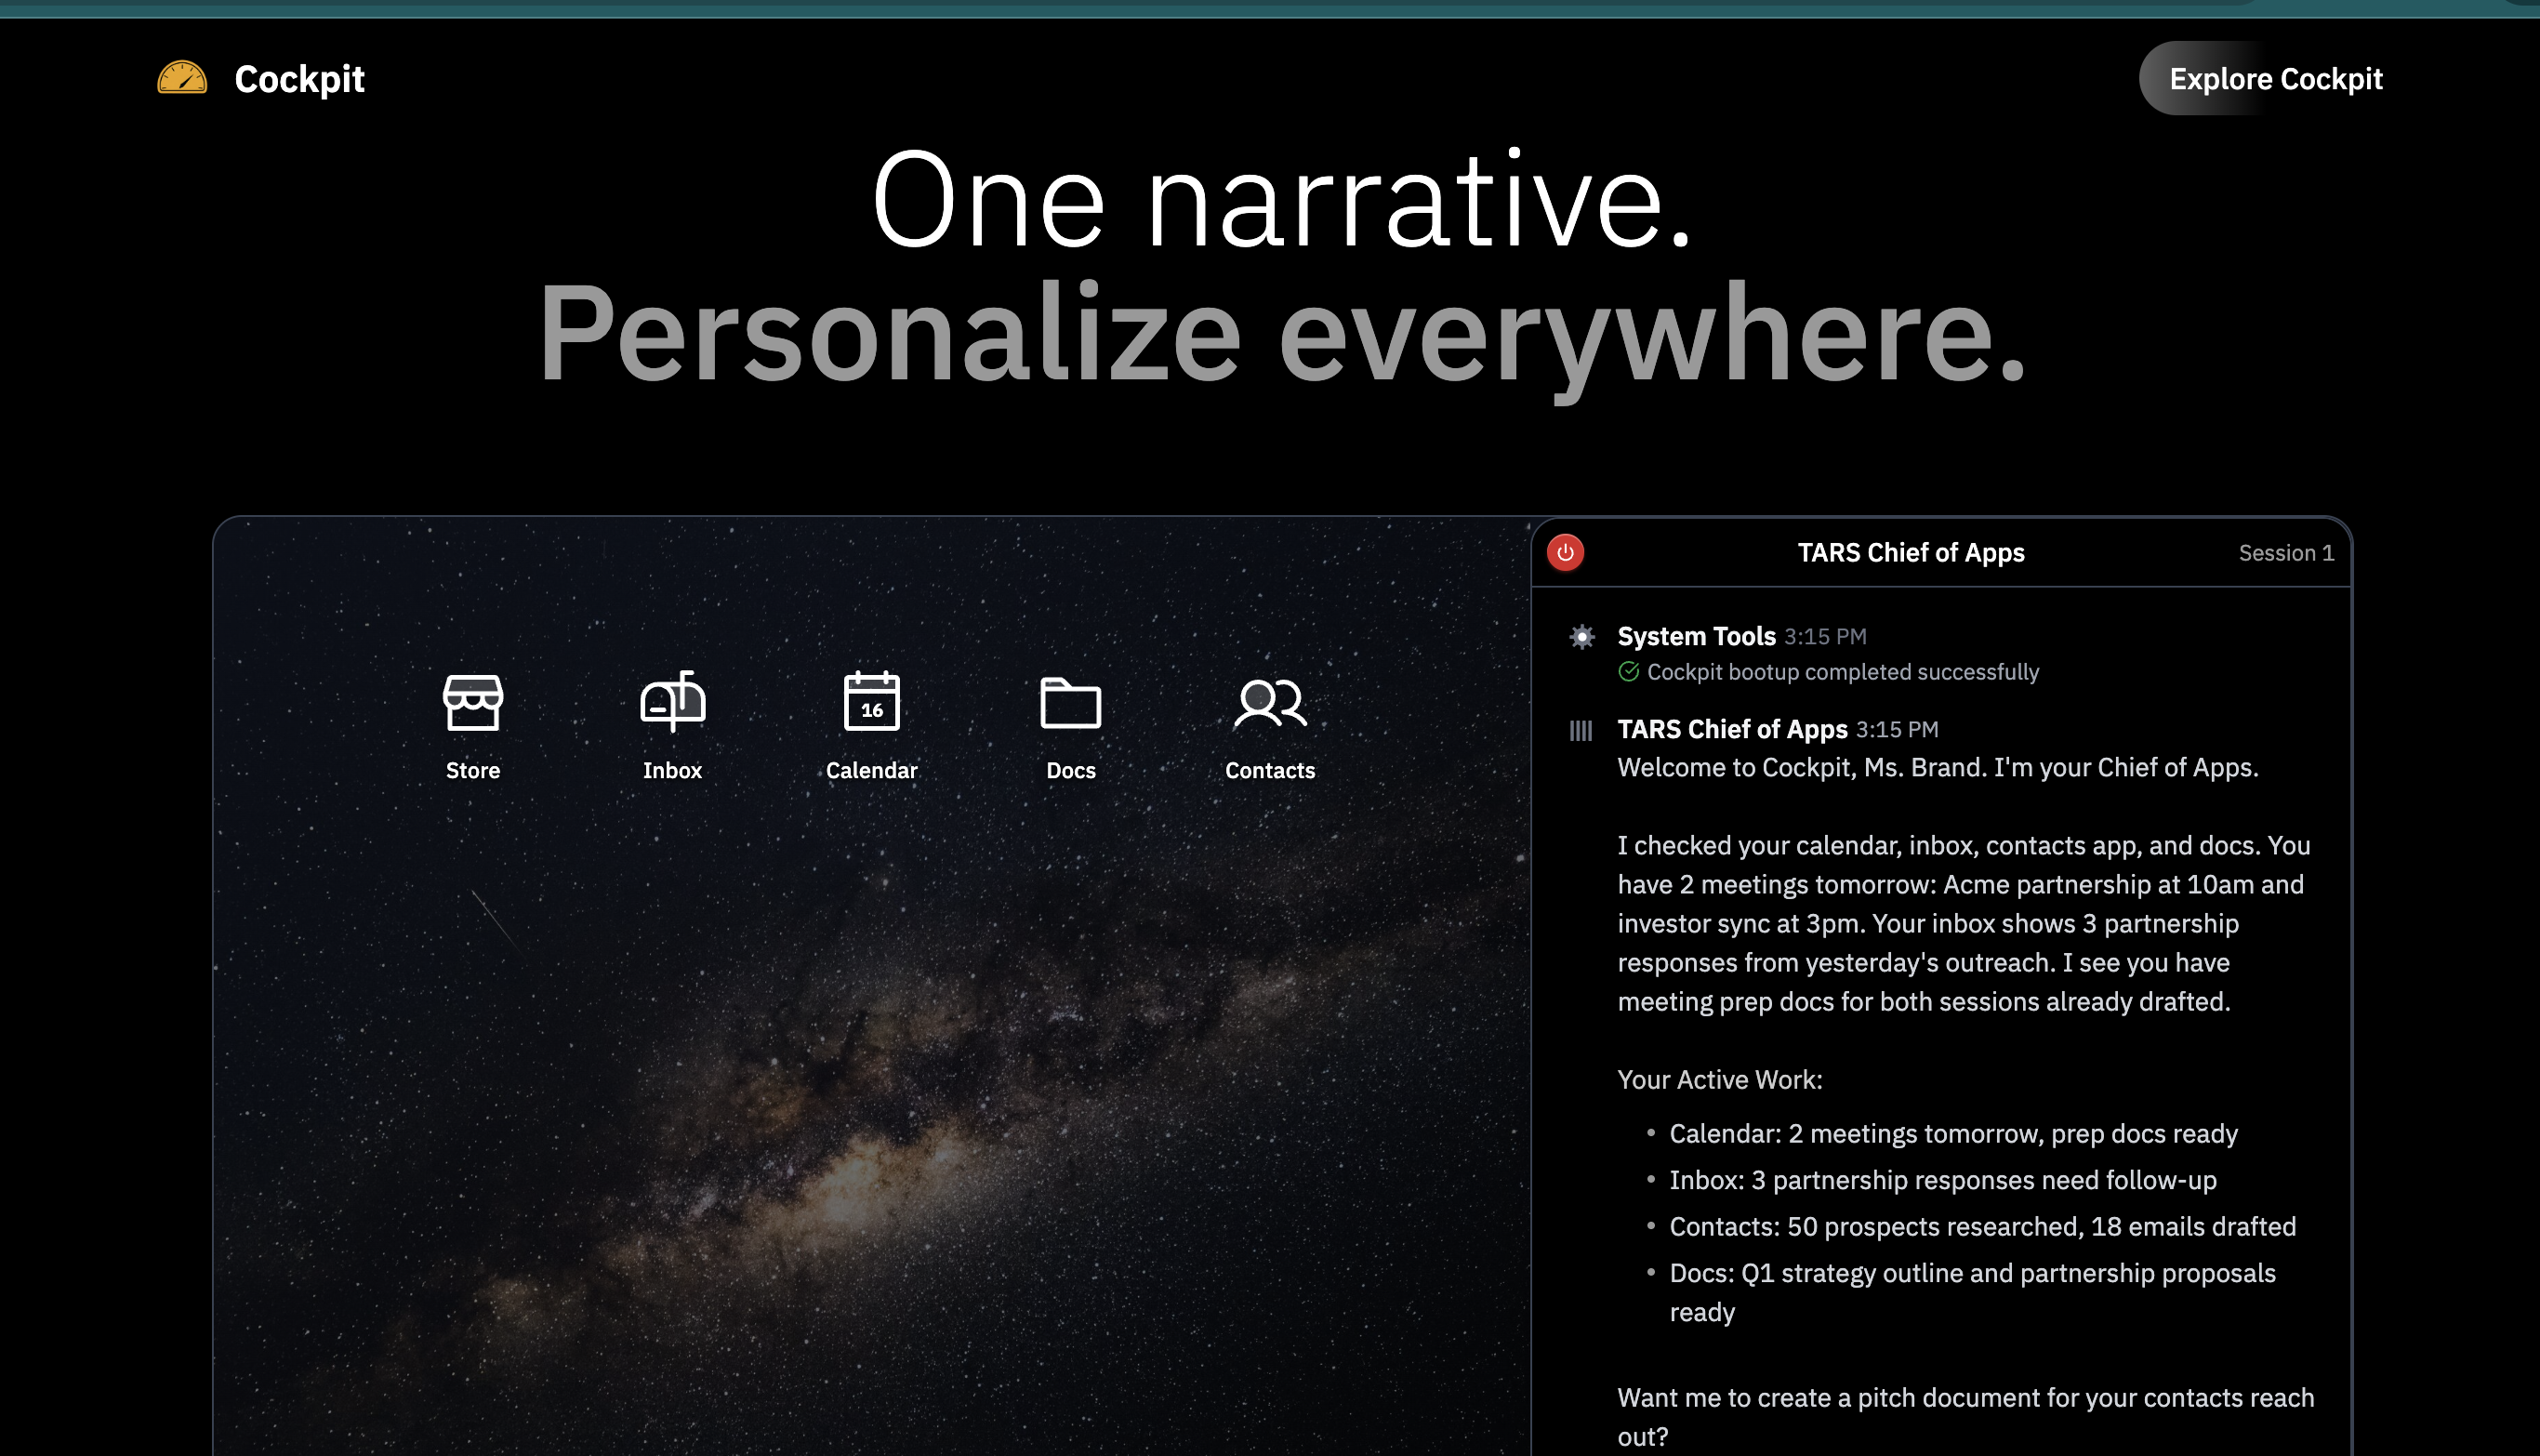Click the Contacts label text
This screenshot has width=2540, height=1456.
coord(1269,771)
